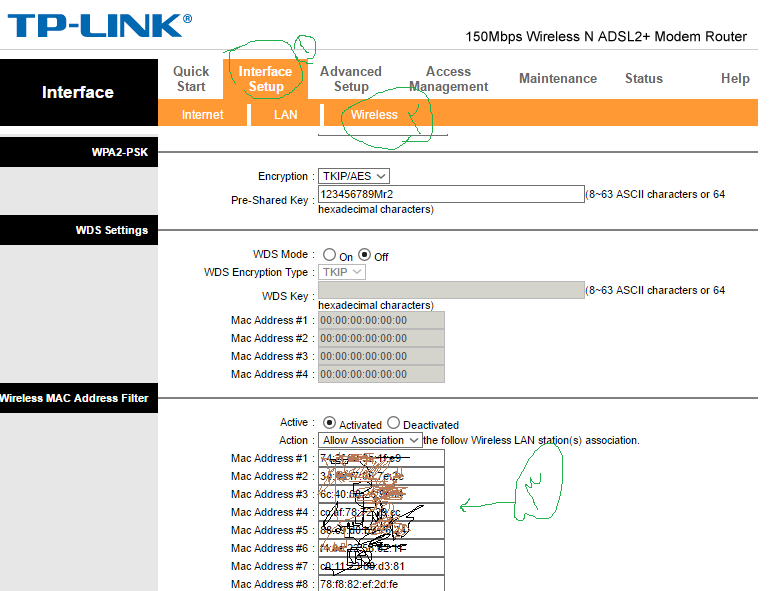Click filter Mac Address #3 field
This screenshot has height=591, width=783.
[381, 494]
